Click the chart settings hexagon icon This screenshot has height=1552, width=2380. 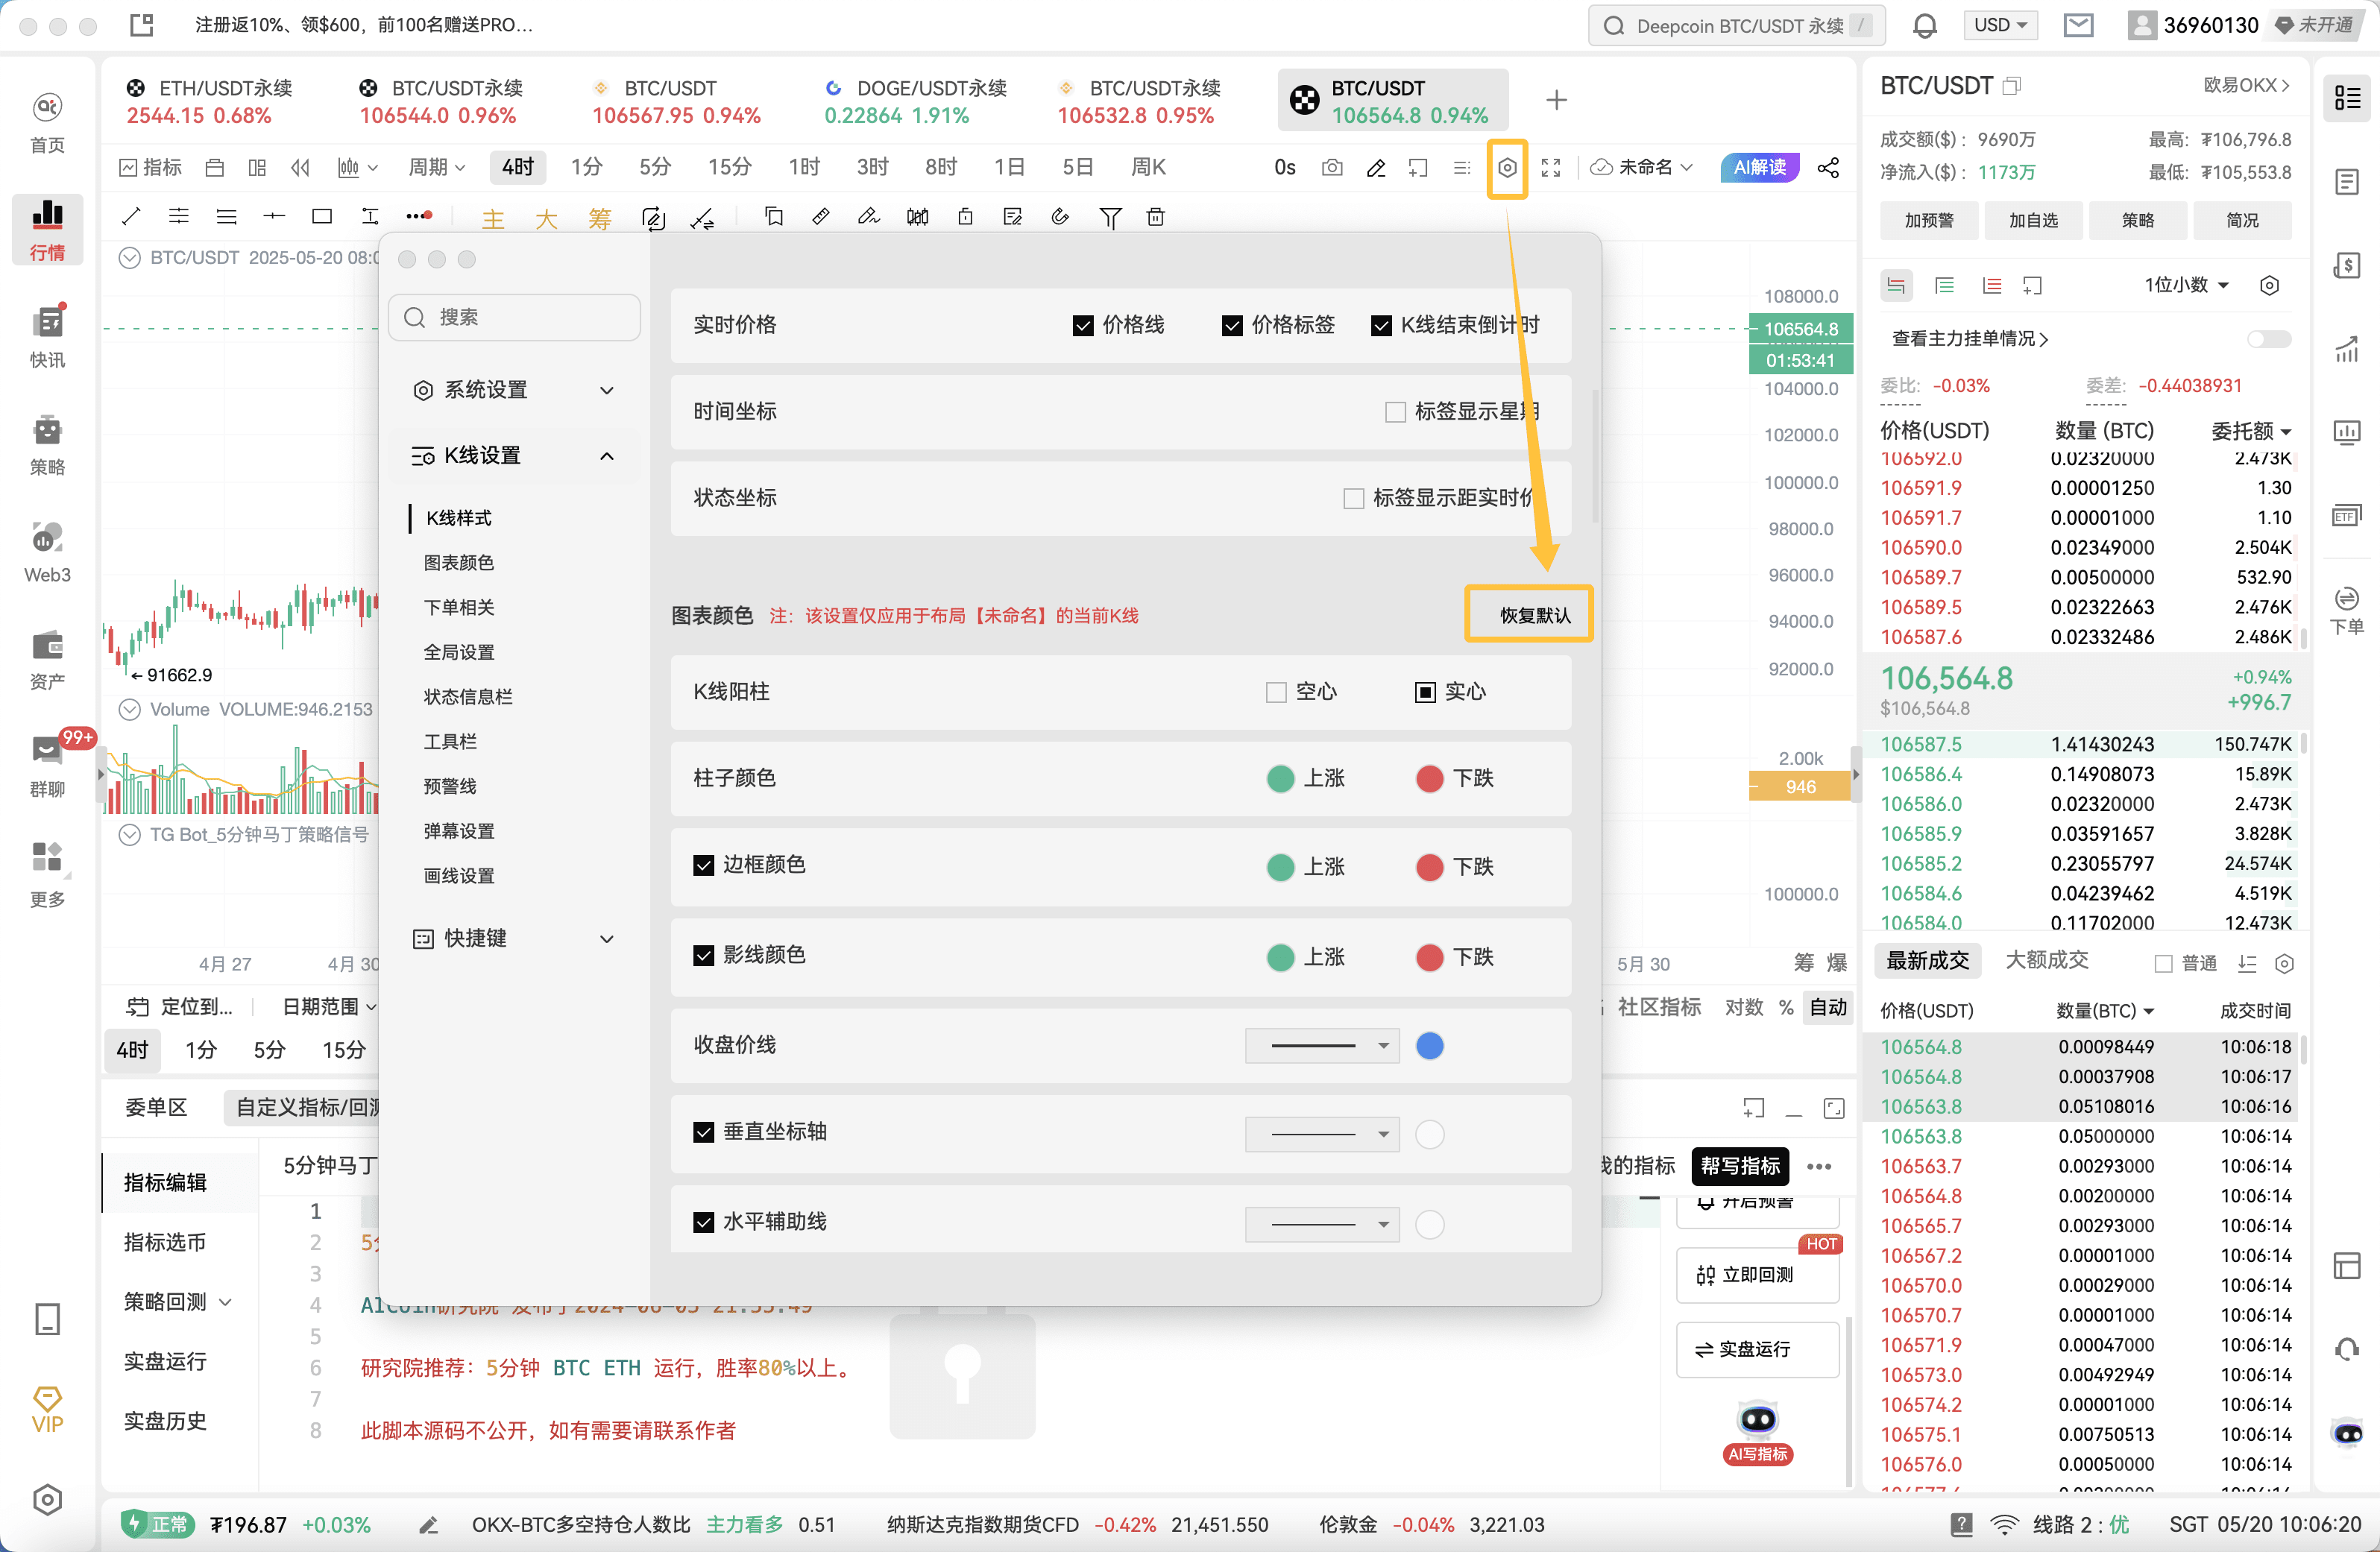click(1507, 168)
